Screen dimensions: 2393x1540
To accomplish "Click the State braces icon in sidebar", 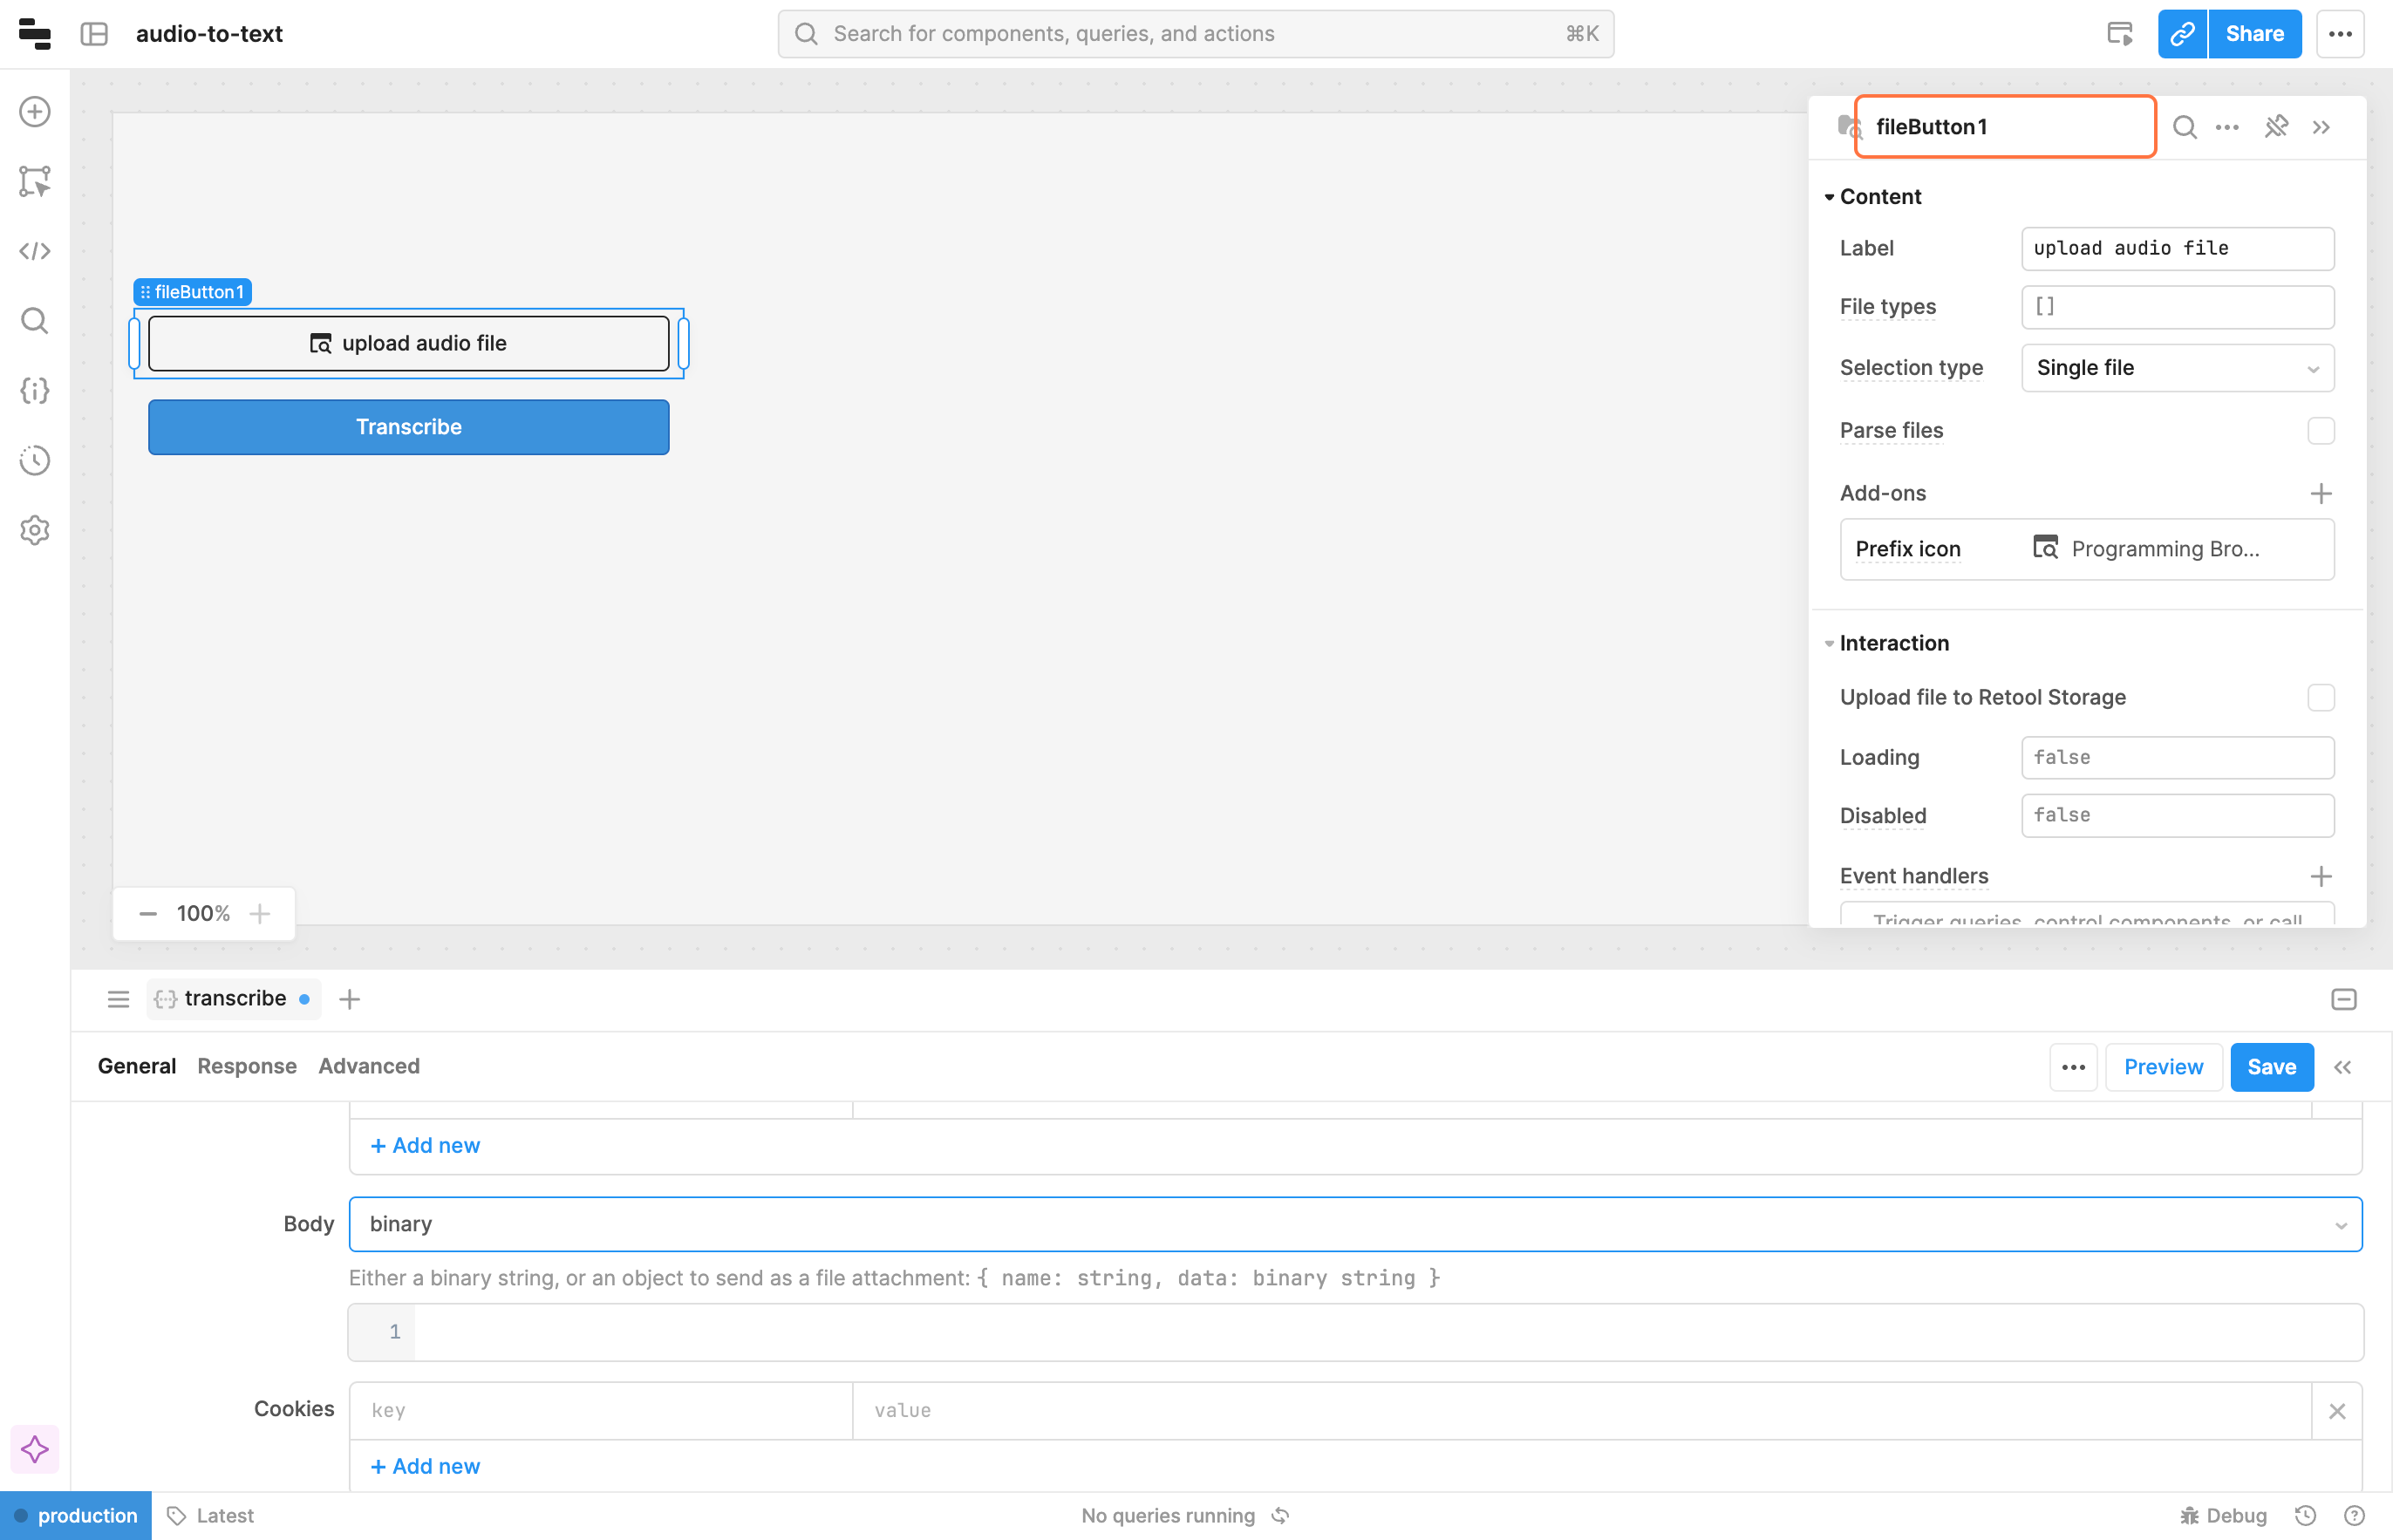I will pos(35,390).
